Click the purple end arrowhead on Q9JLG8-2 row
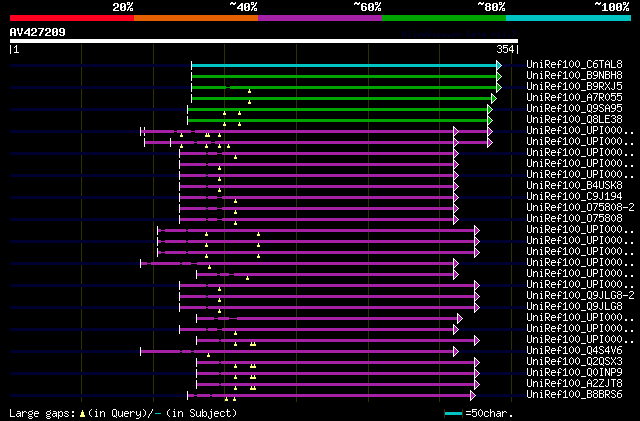Image resolution: width=640 pixels, height=421 pixels. [477, 296]
